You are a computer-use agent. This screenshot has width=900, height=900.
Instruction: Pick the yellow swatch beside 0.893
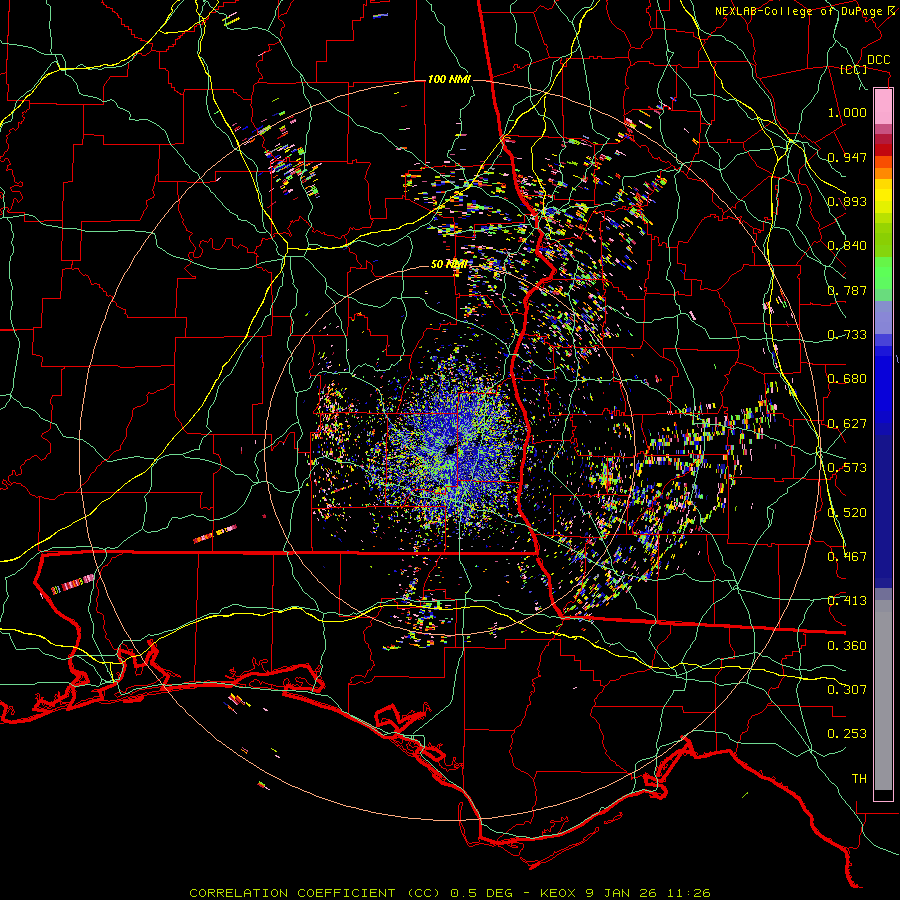883,196
